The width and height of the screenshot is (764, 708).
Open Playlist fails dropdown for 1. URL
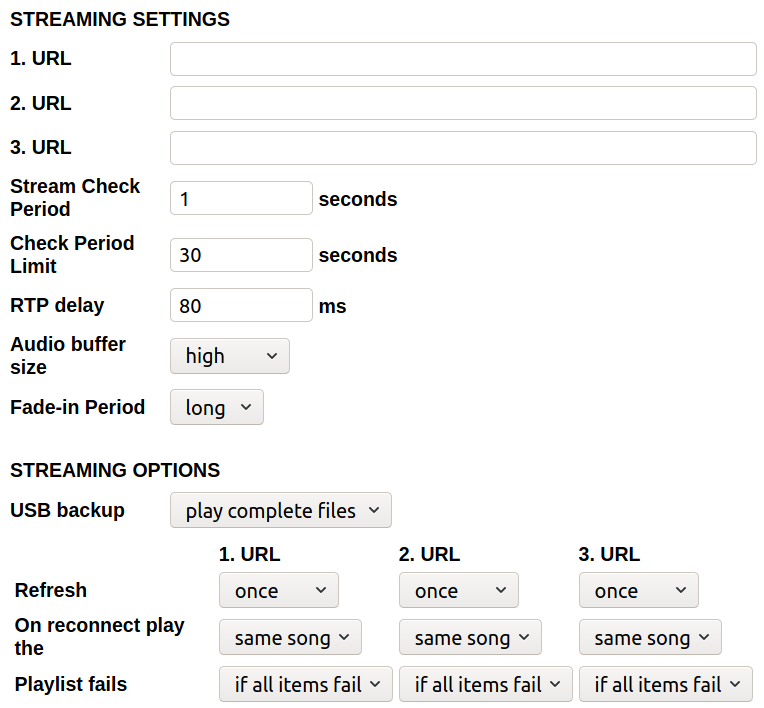point(306,684)
